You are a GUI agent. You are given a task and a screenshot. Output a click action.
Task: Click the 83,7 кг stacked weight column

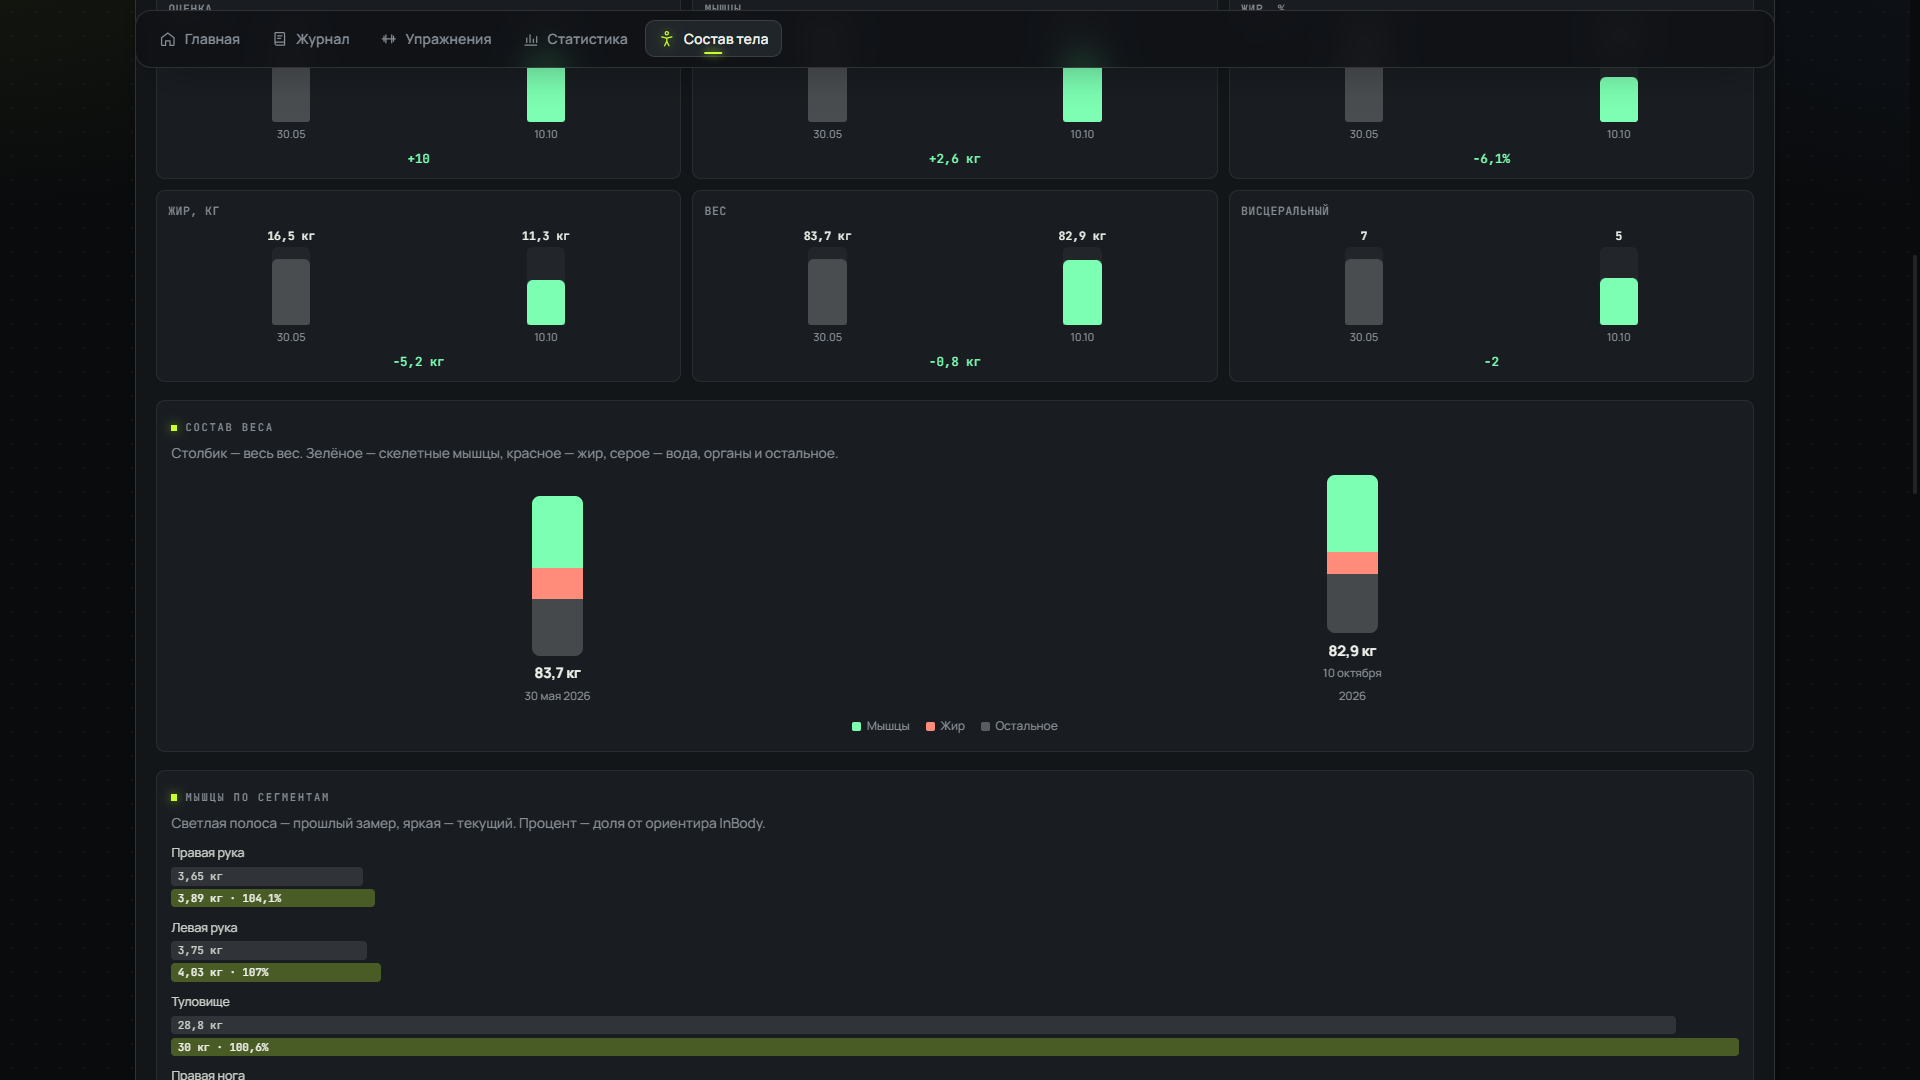557,576
